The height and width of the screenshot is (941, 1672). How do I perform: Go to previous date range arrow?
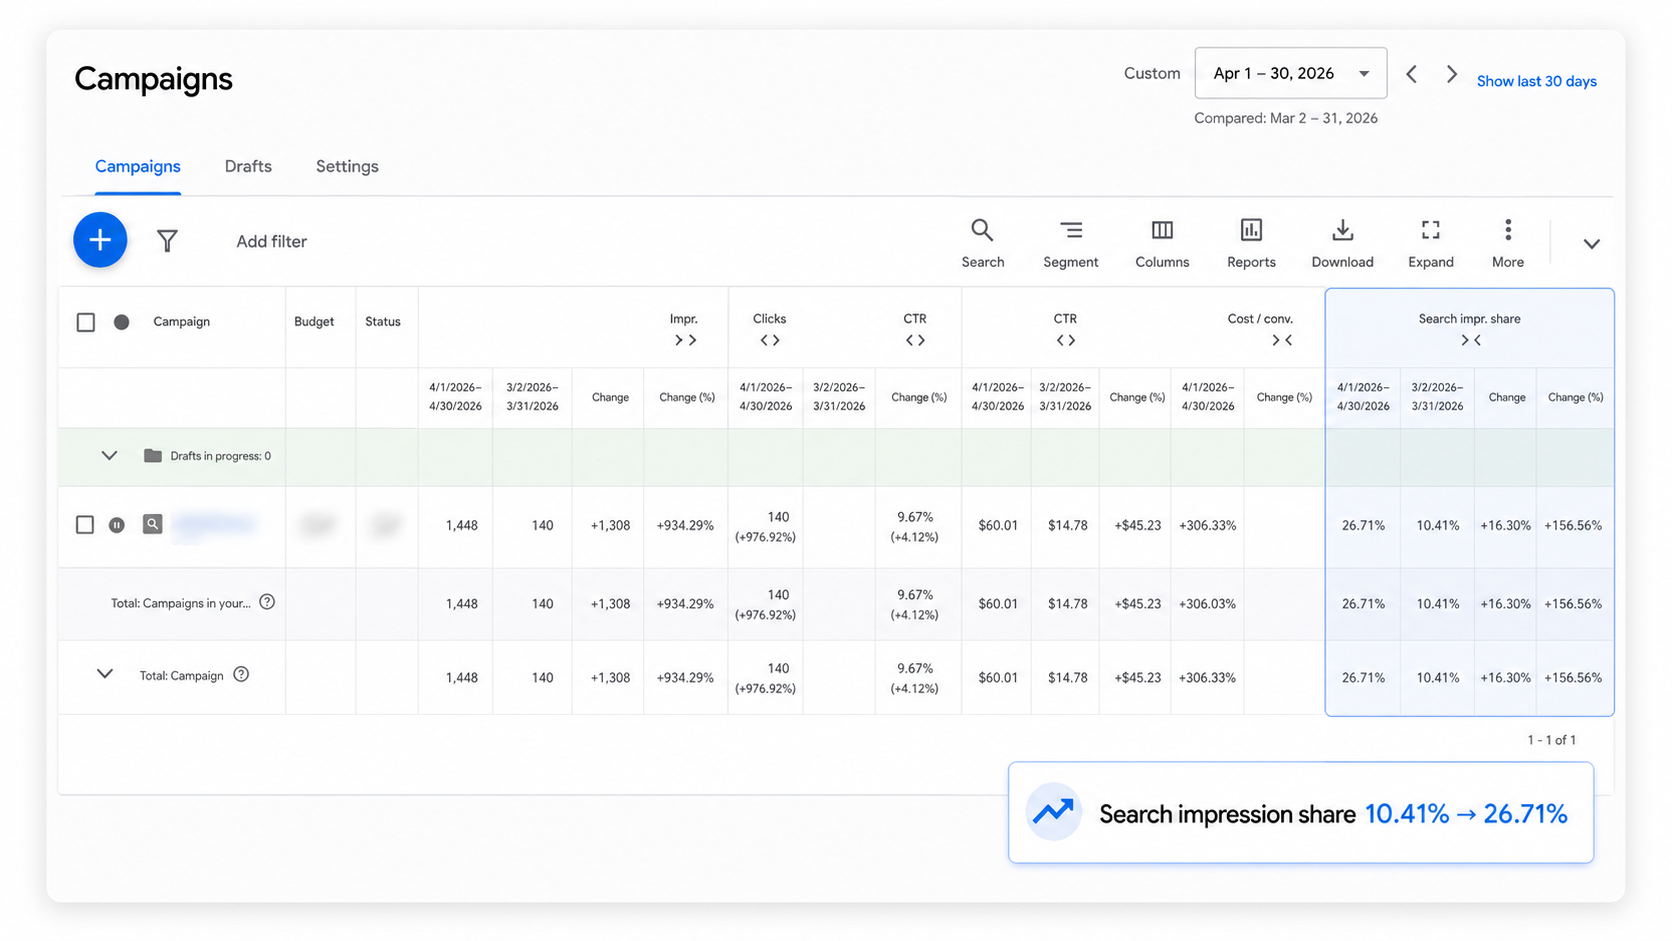pyautogui.click(x=1411, y=74)
